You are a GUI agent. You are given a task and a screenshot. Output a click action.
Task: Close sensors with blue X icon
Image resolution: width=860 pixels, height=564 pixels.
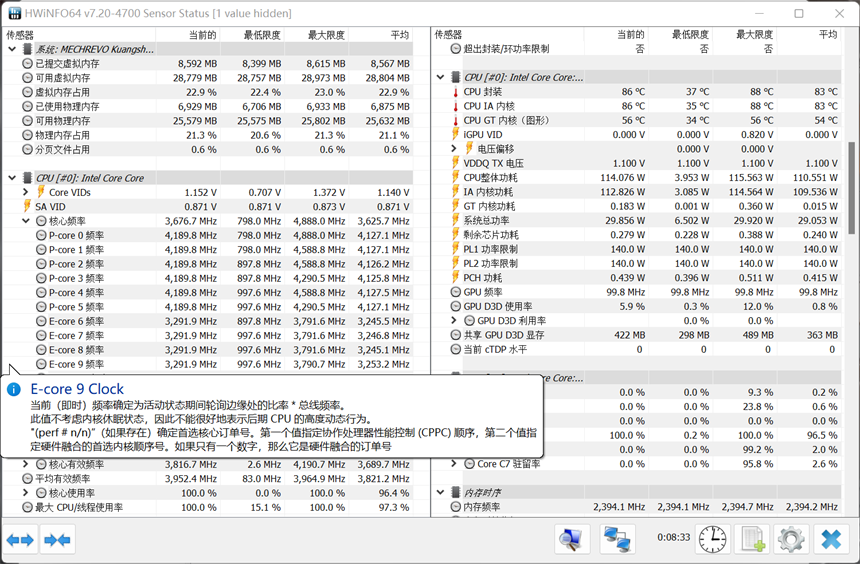tap(831, 540)
